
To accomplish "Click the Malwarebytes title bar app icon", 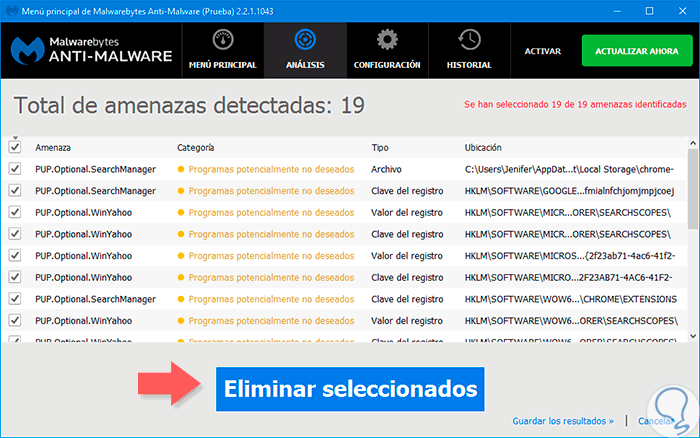I will [x=12, y=11].
